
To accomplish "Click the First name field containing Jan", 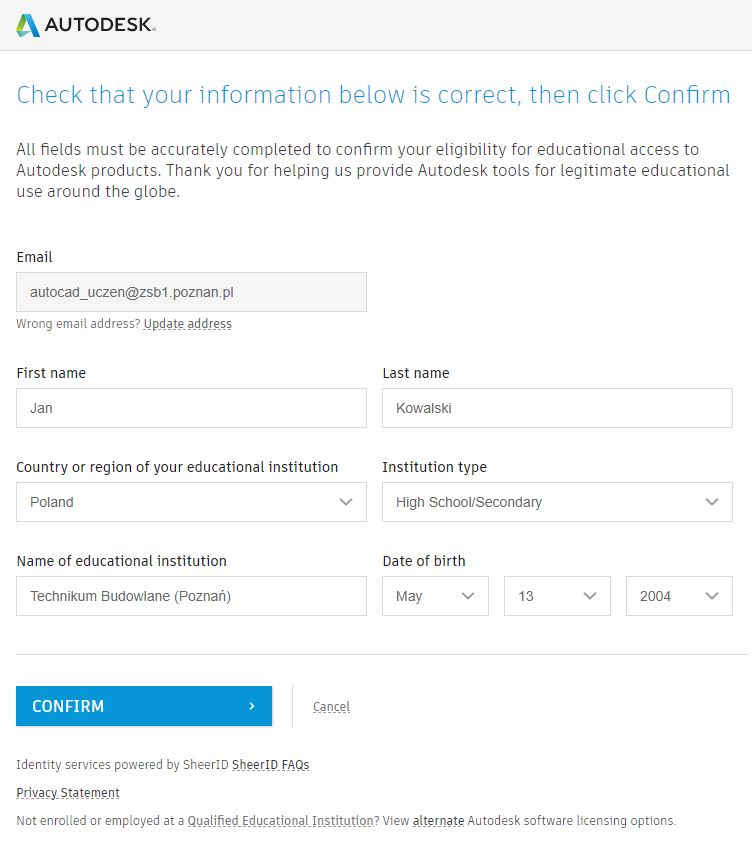I will tap(191, 408).
